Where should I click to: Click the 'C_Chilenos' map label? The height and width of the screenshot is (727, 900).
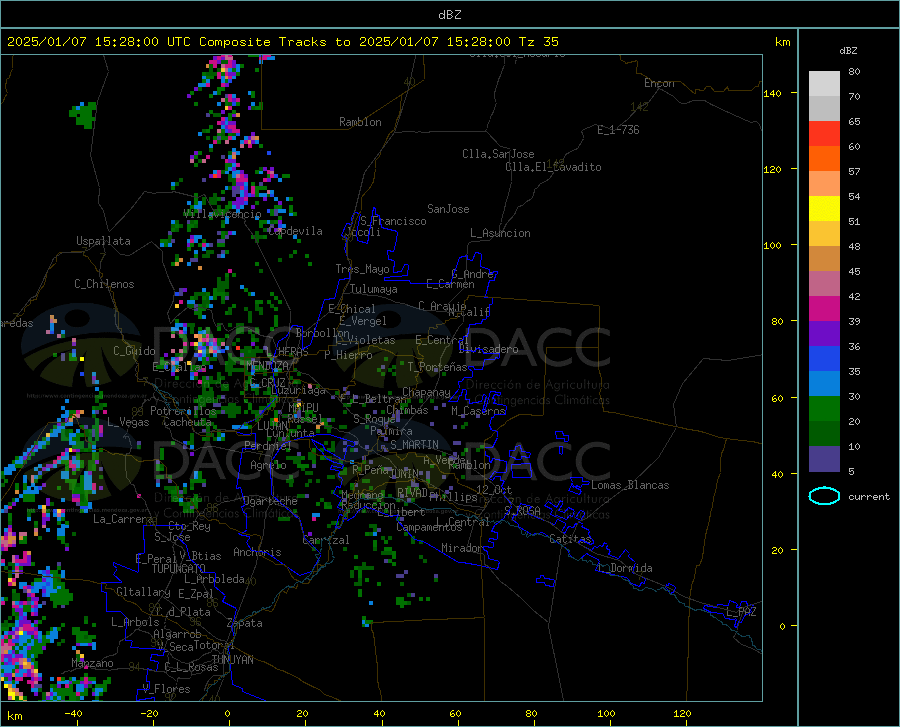[104, 284]
